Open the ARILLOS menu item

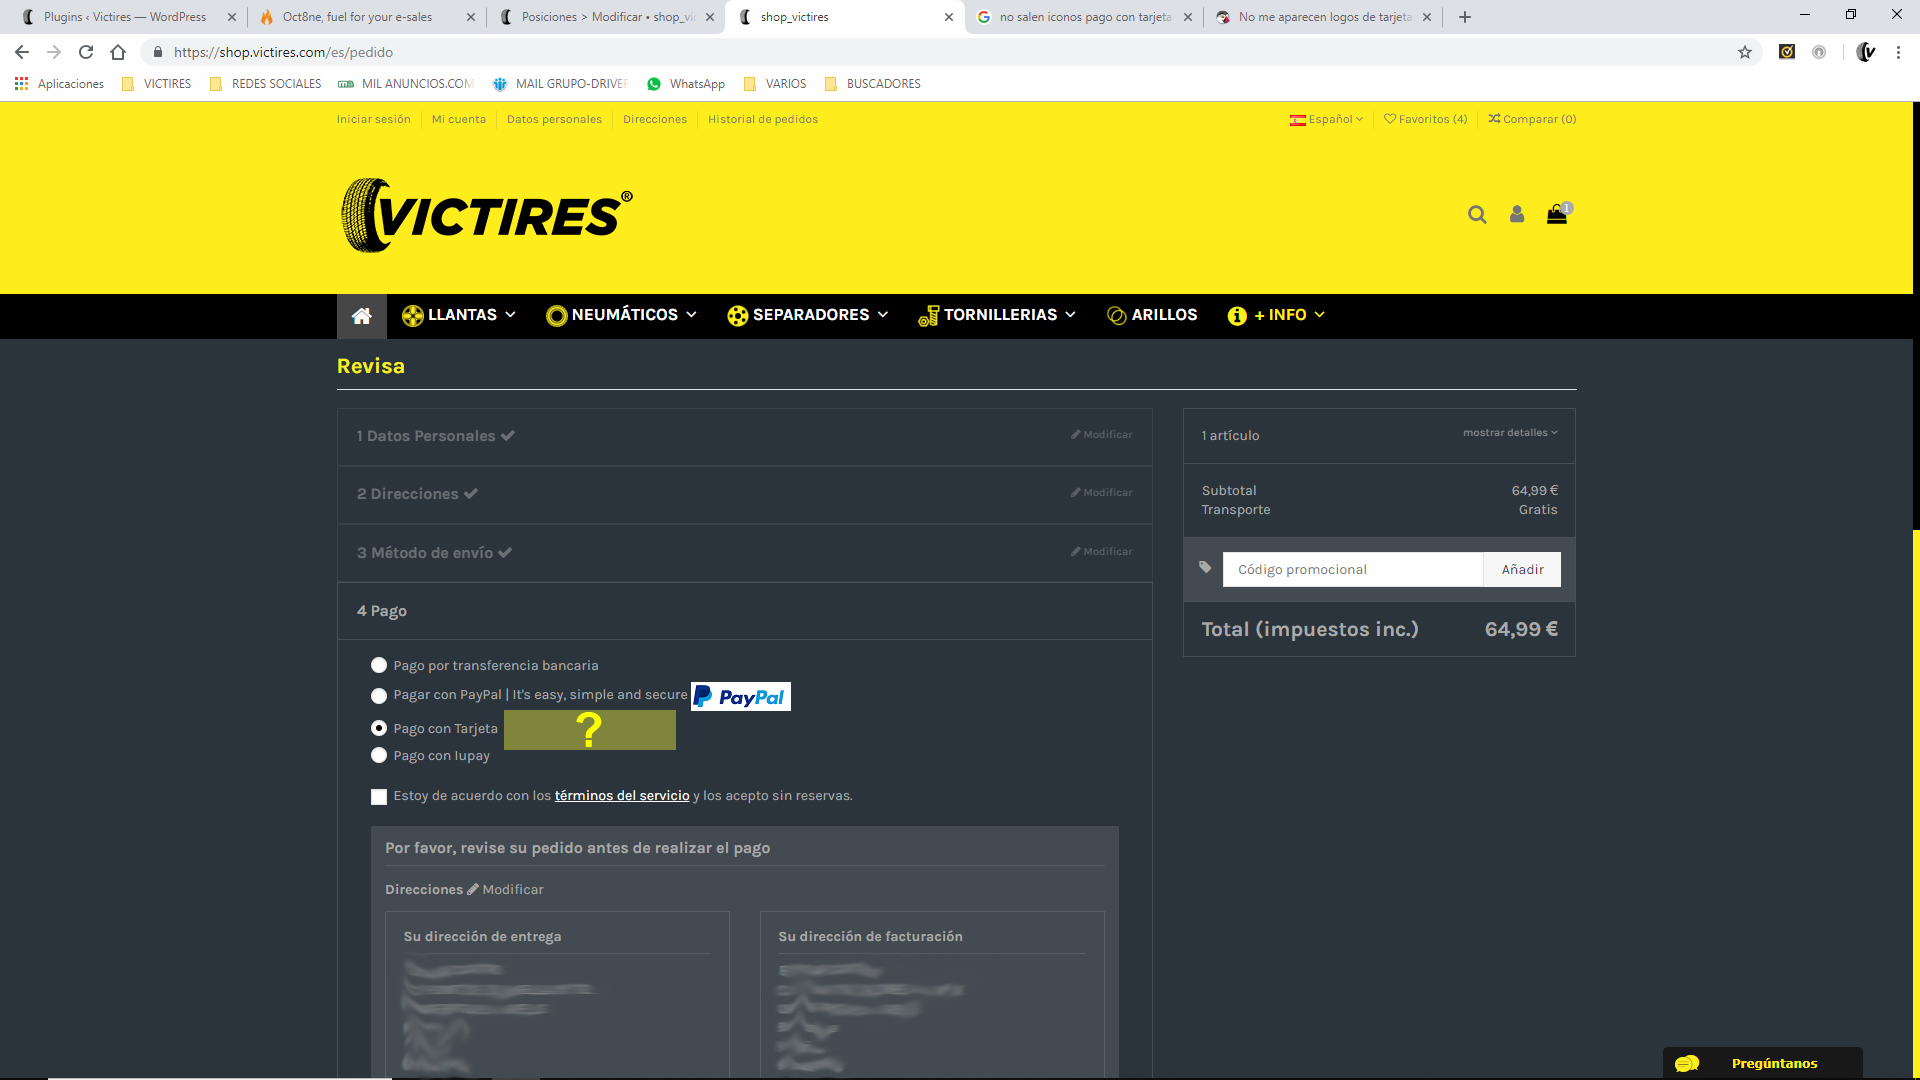coord(1152,316)
